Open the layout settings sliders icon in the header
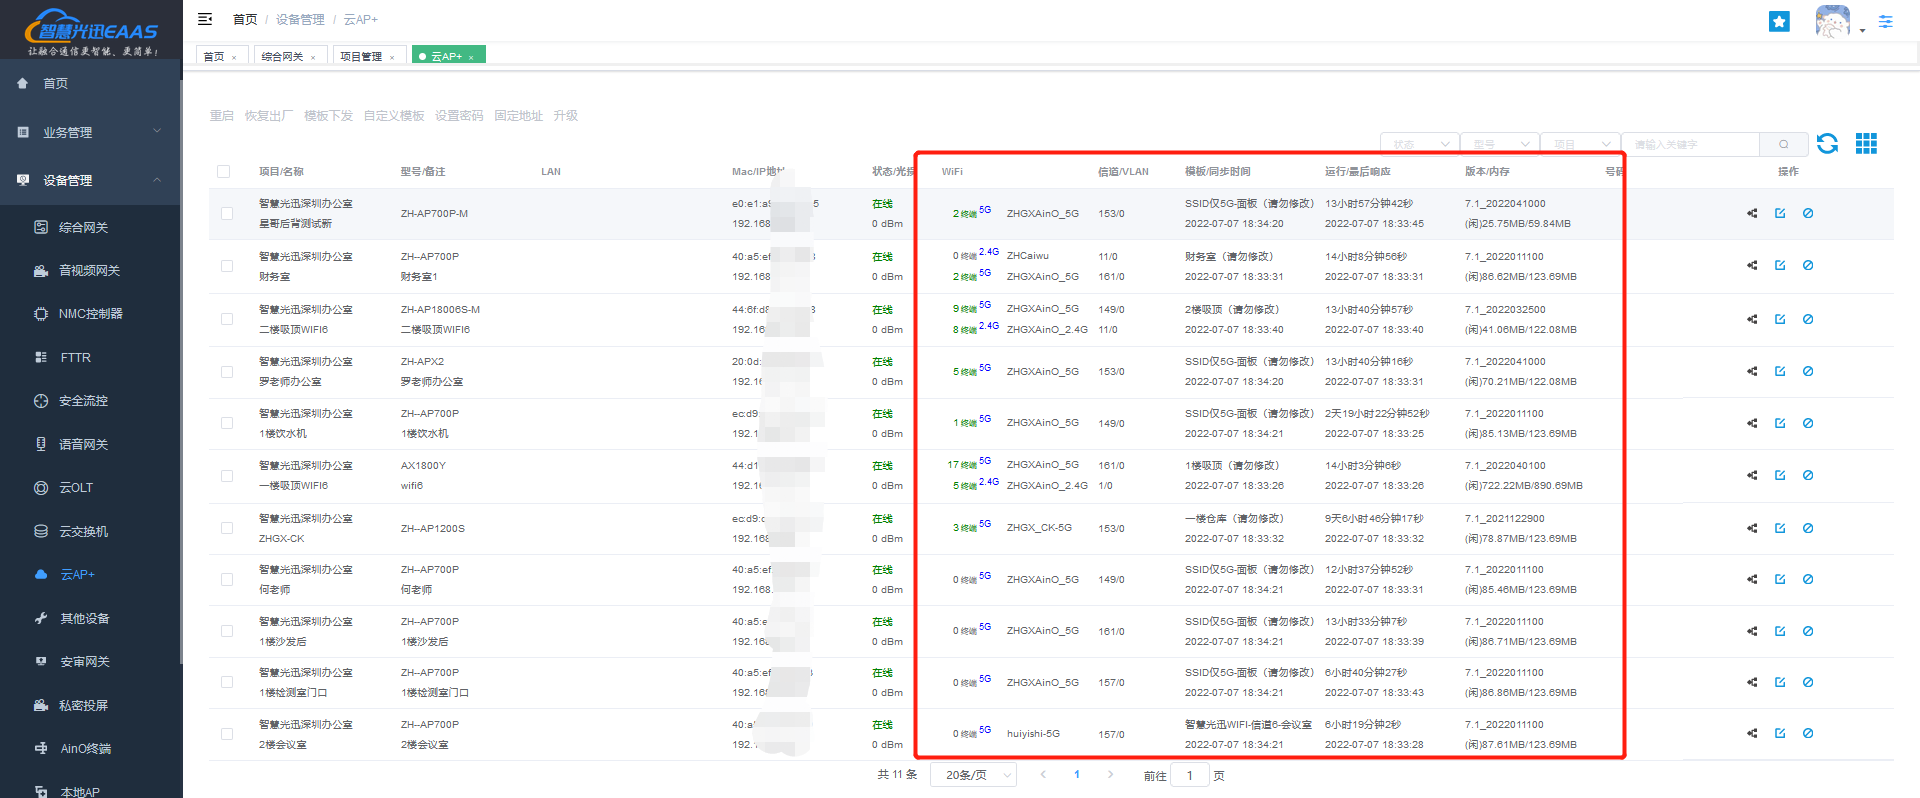 (1885, 21)
